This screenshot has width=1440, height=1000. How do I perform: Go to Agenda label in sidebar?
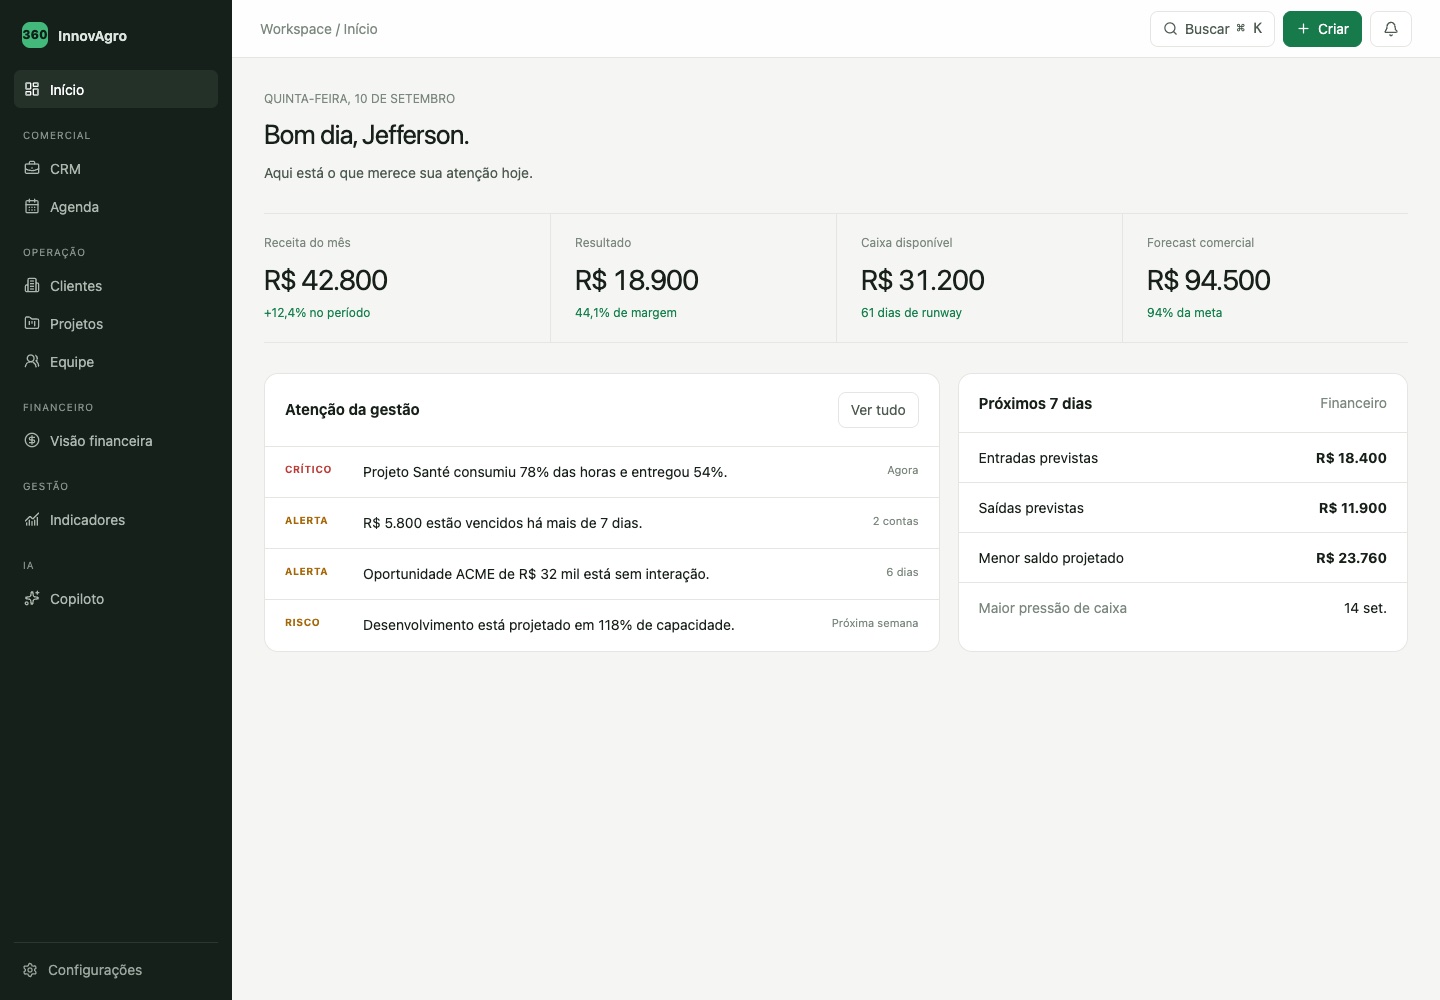click(x=74, y=207)
